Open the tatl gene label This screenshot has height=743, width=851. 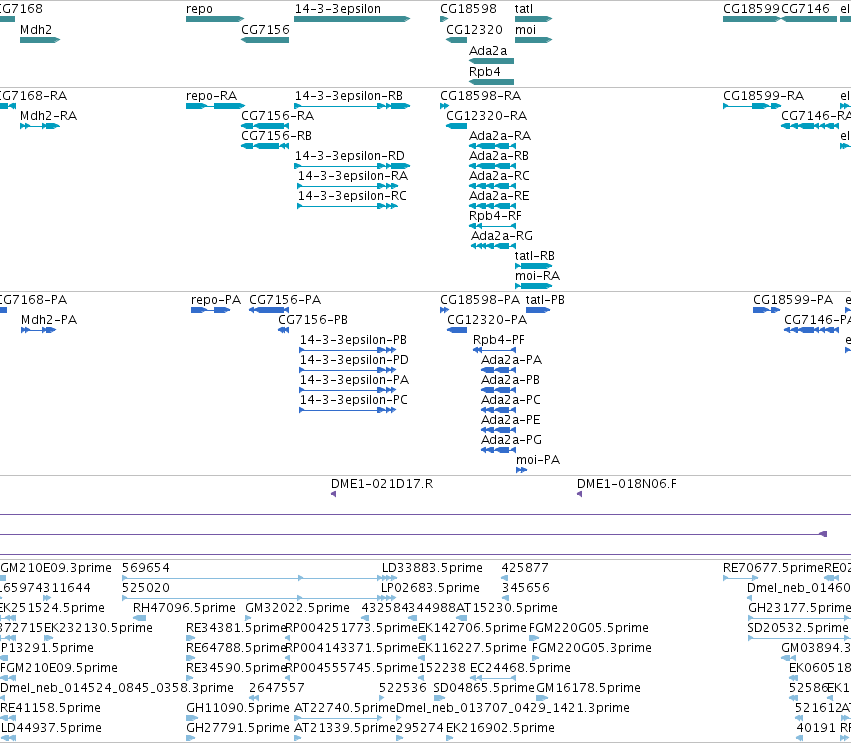click(x=524, y=9)
